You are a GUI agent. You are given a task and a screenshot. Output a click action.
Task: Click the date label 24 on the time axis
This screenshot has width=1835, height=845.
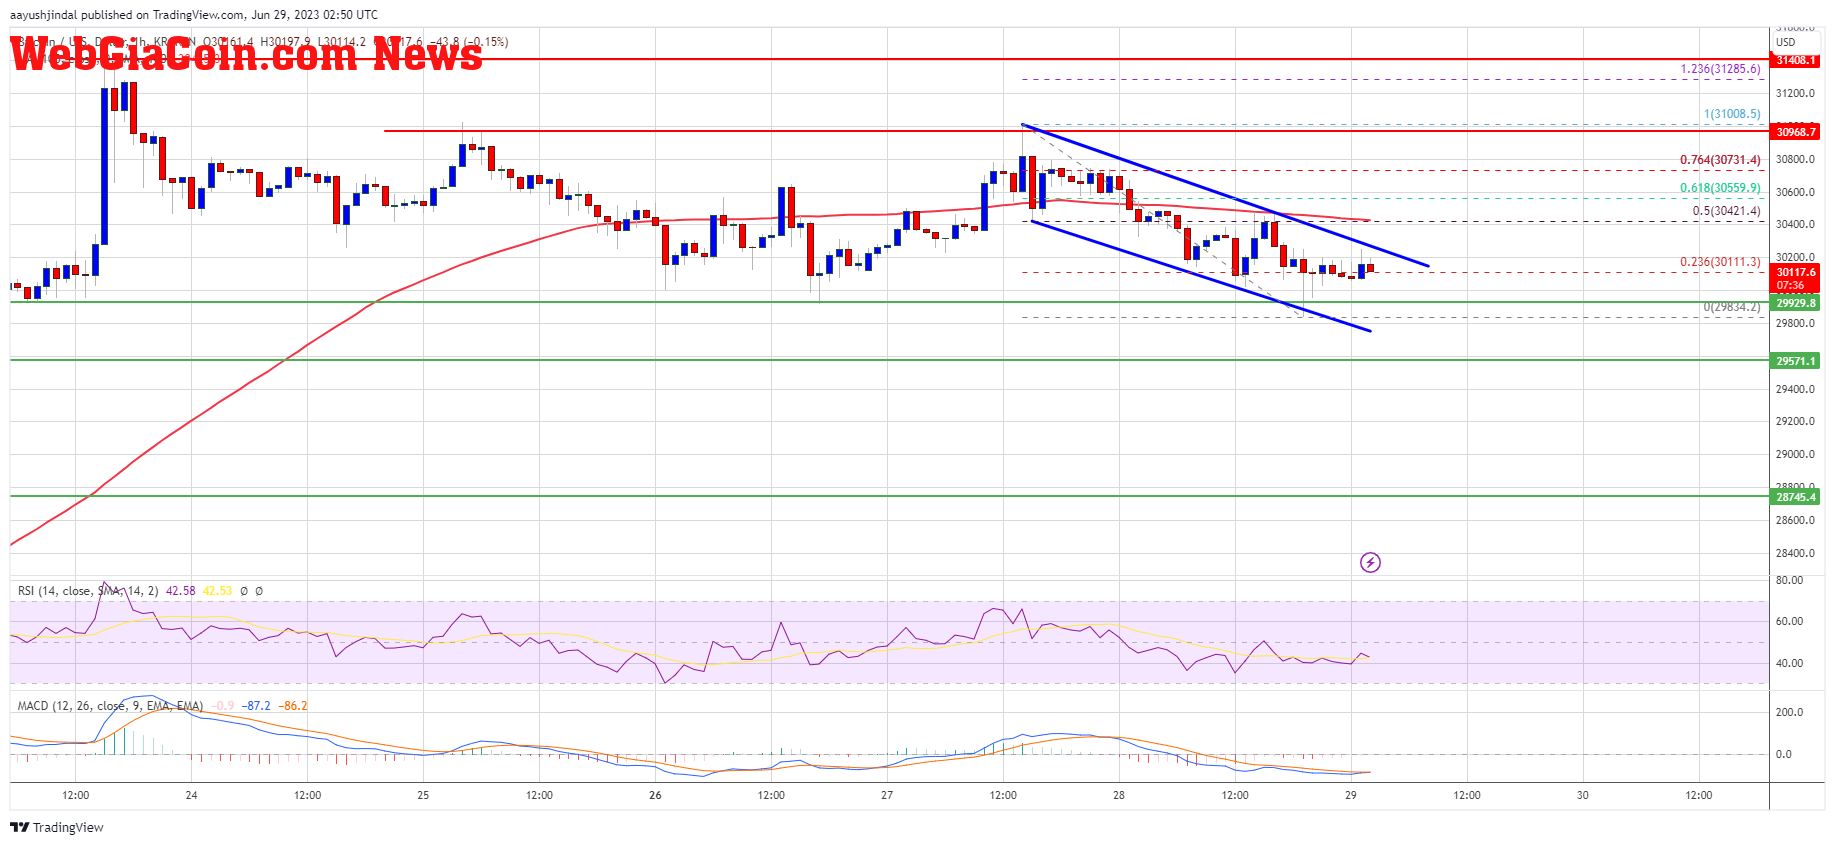click(191, 796)
